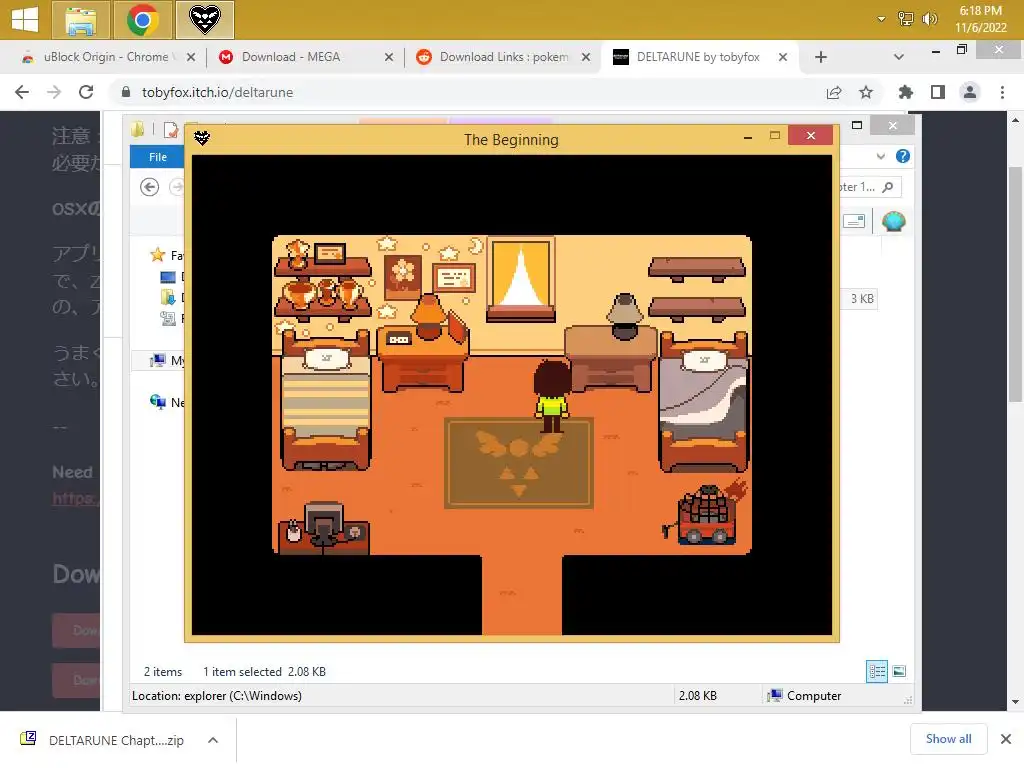Open the File tab in Explorer
Viewport: 1024px width, 768px height.
pyautogui.click(x=157, y=157)
